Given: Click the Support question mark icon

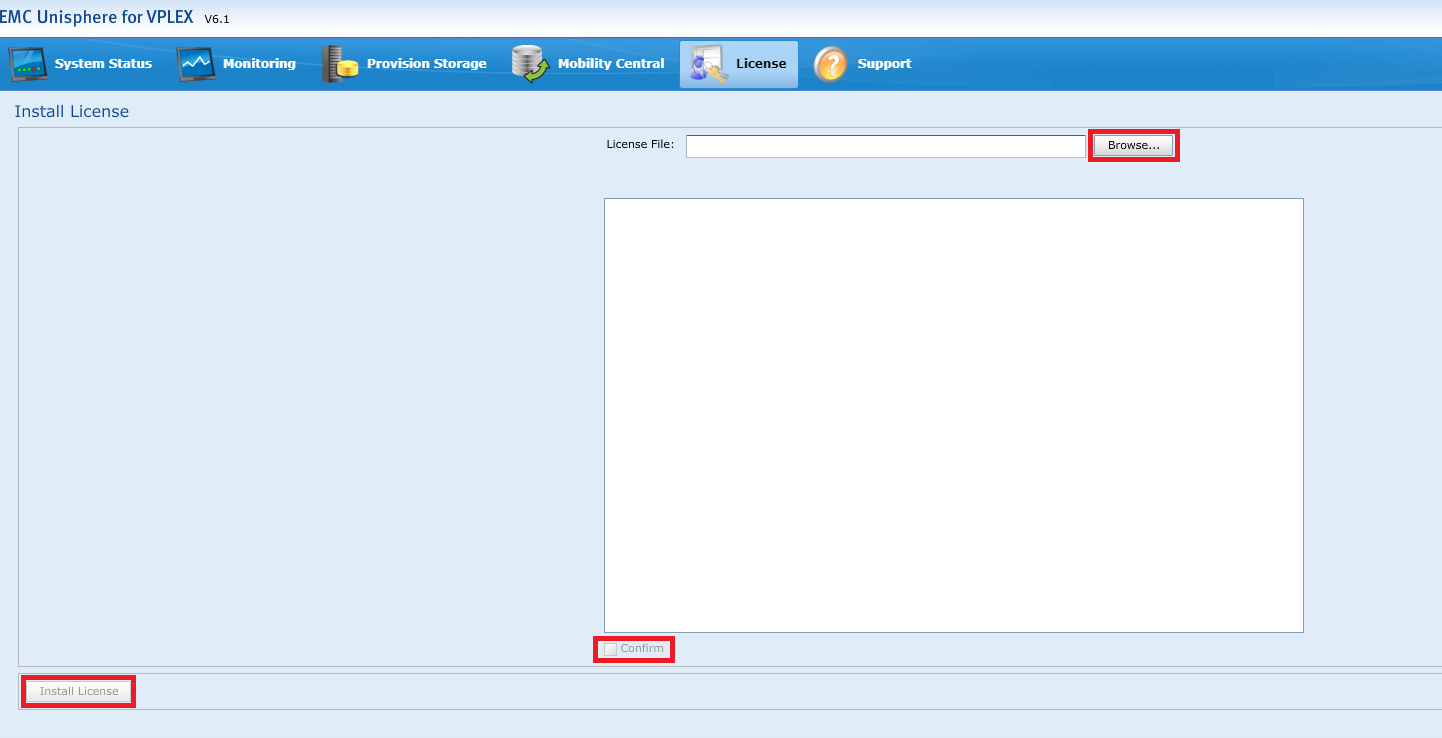Looking at the screenshot, I should click(831, 64).
